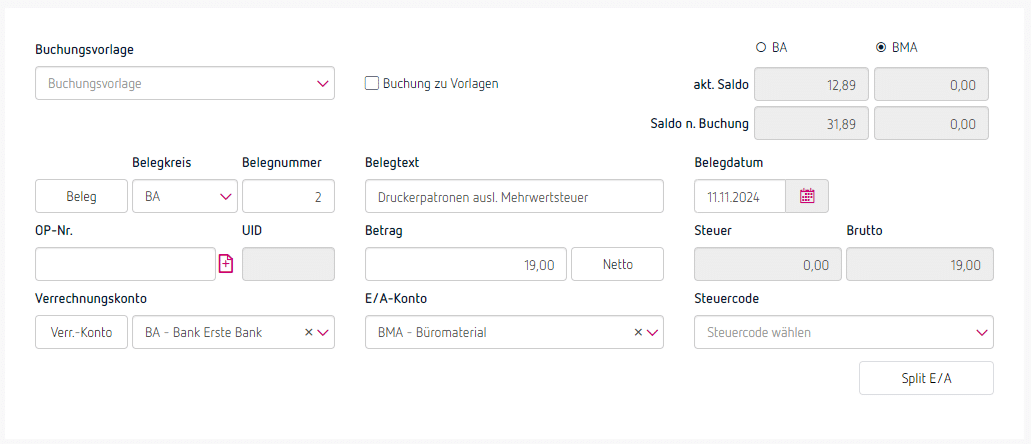The width and height of the screenshot is (1031, 444).
Task: Clear the Verrechnungskonto selection with the X
Action: click(309, 332)
